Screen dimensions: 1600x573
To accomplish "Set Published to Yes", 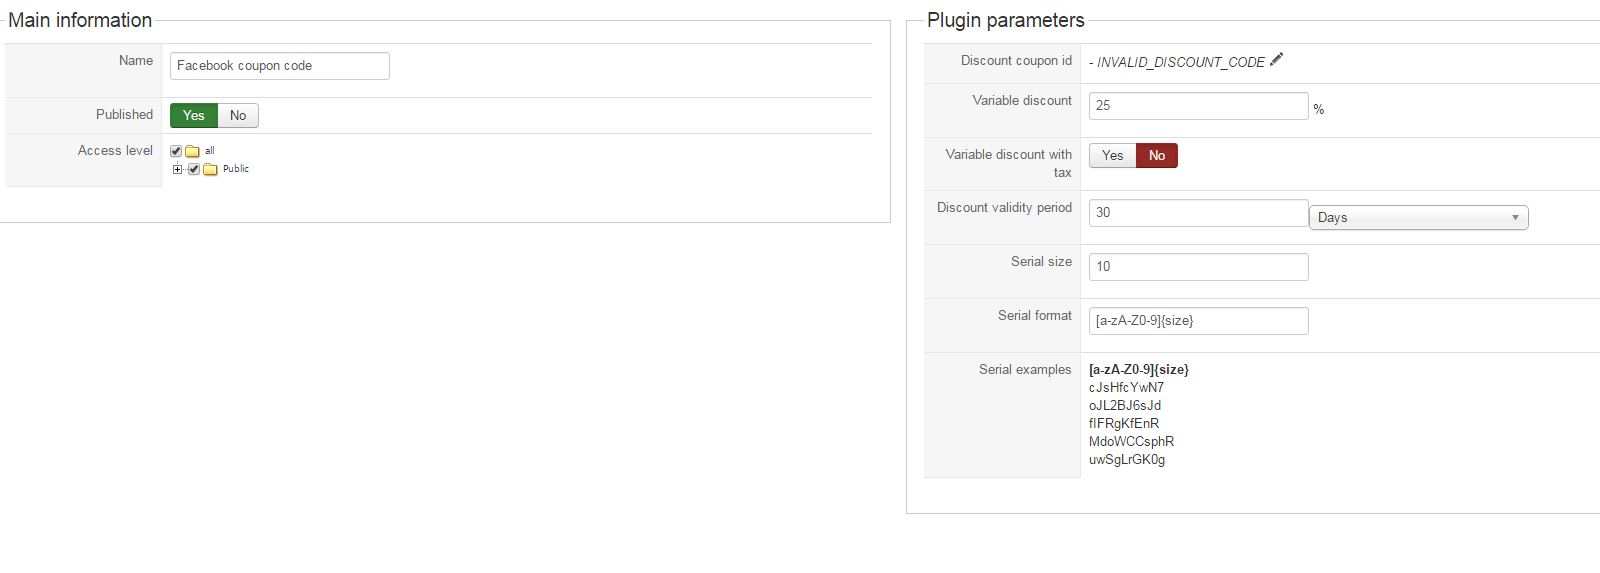I will (x=193, y=116).
